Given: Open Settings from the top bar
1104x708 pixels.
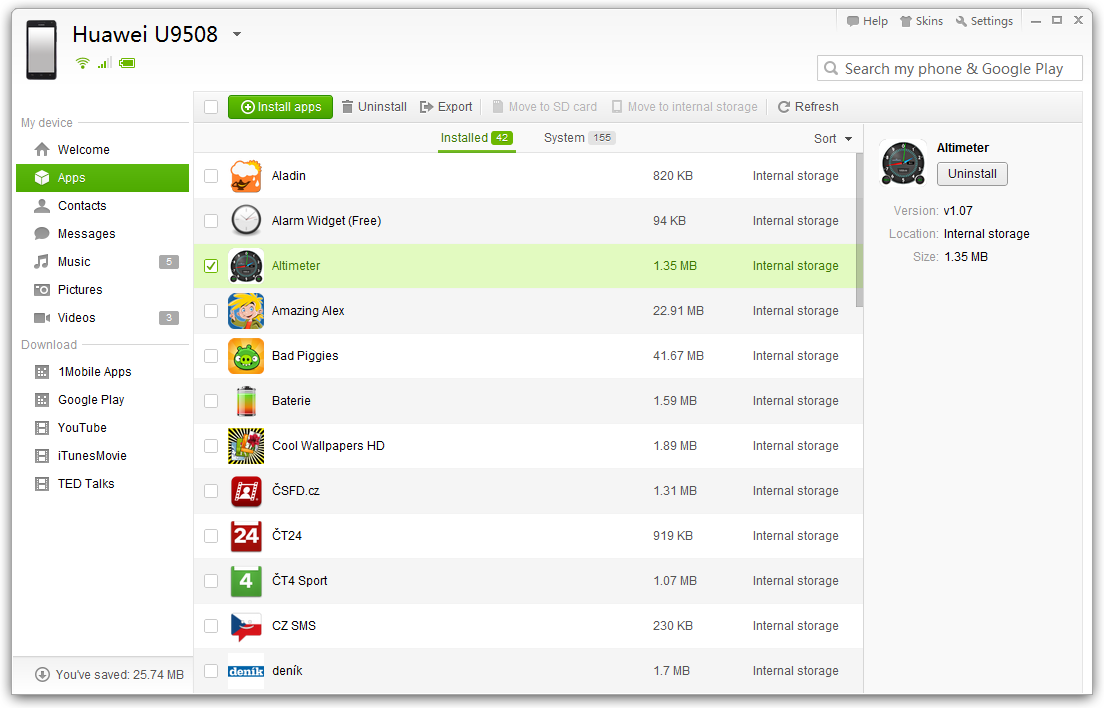Looking at the screenshot, I should [x=984, y=21].
